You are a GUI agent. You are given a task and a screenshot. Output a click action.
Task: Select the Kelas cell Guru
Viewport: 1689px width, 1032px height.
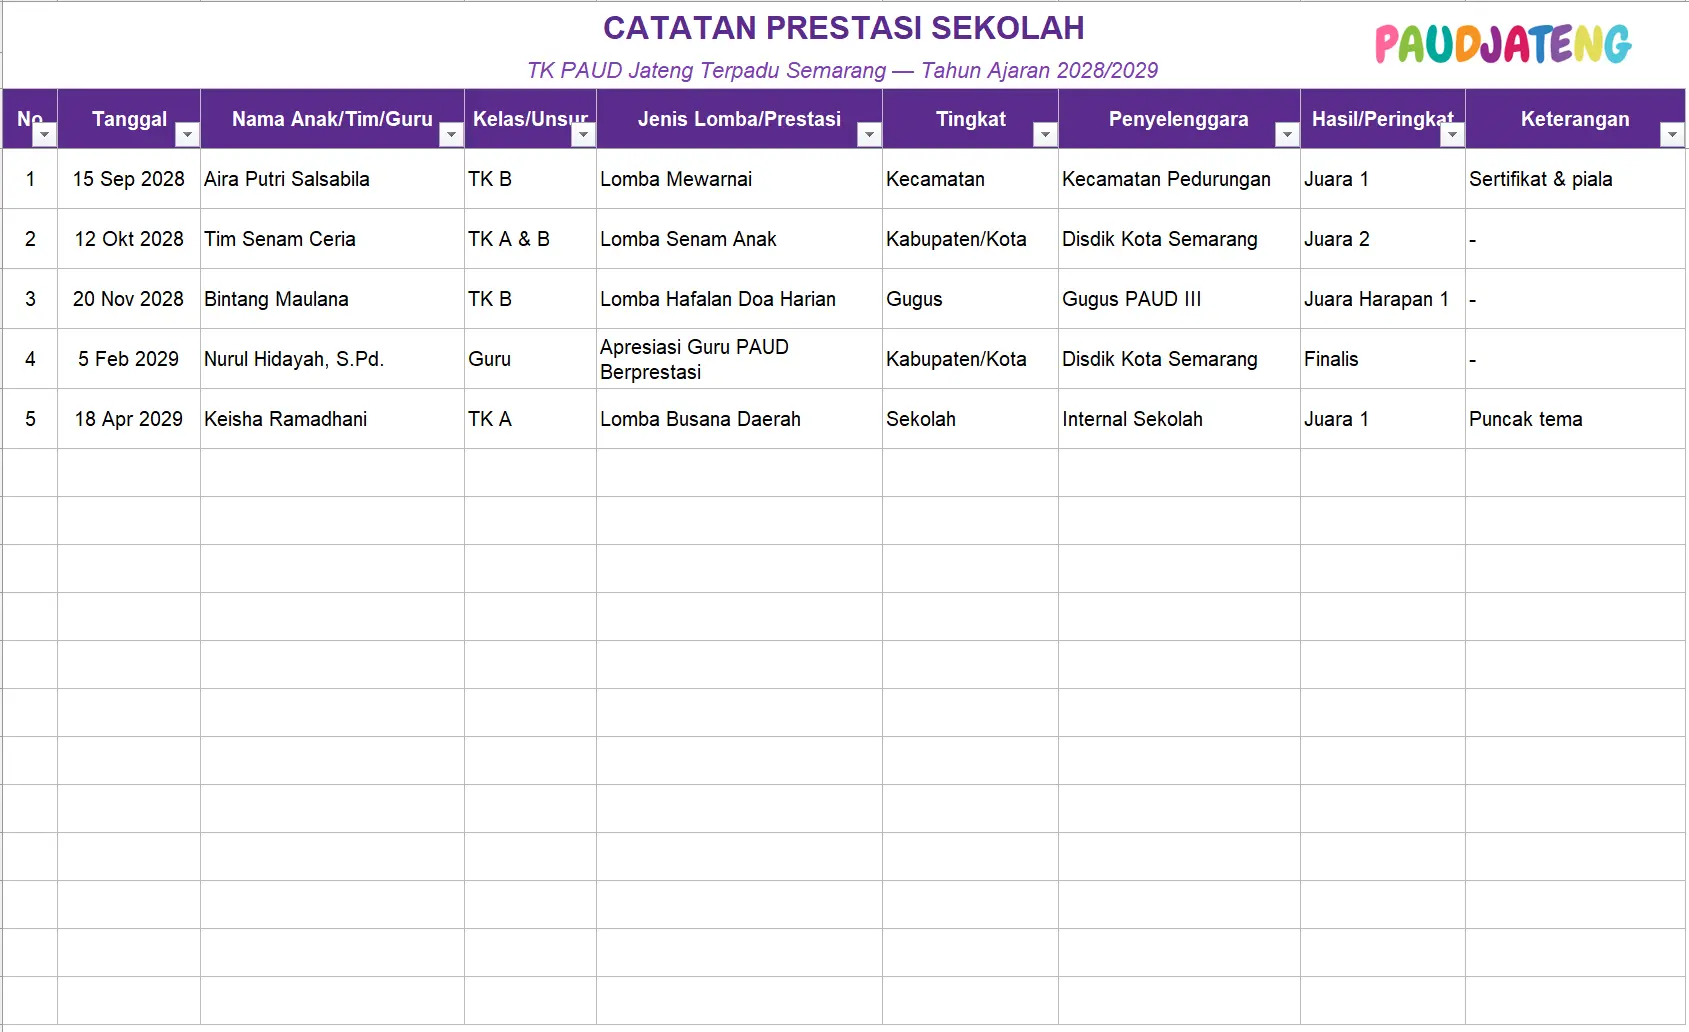(530, 359)
